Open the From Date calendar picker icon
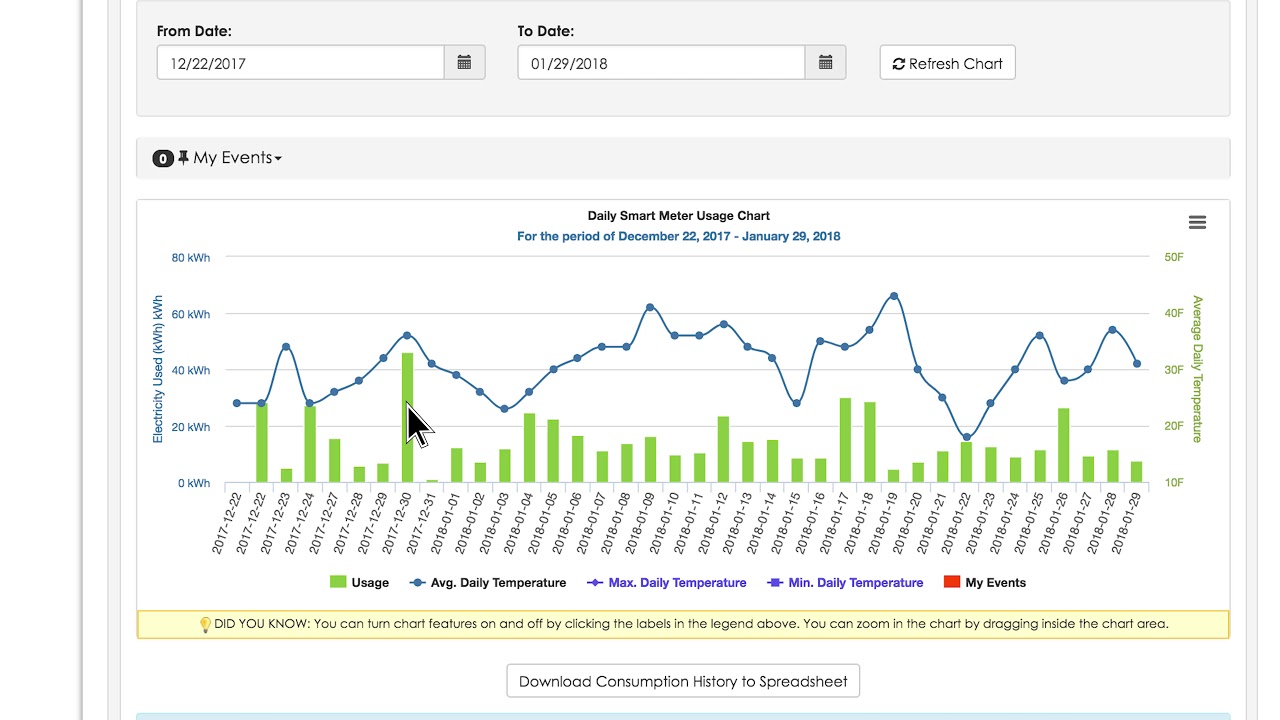The image size is (1280, 720). click(464, 63)
